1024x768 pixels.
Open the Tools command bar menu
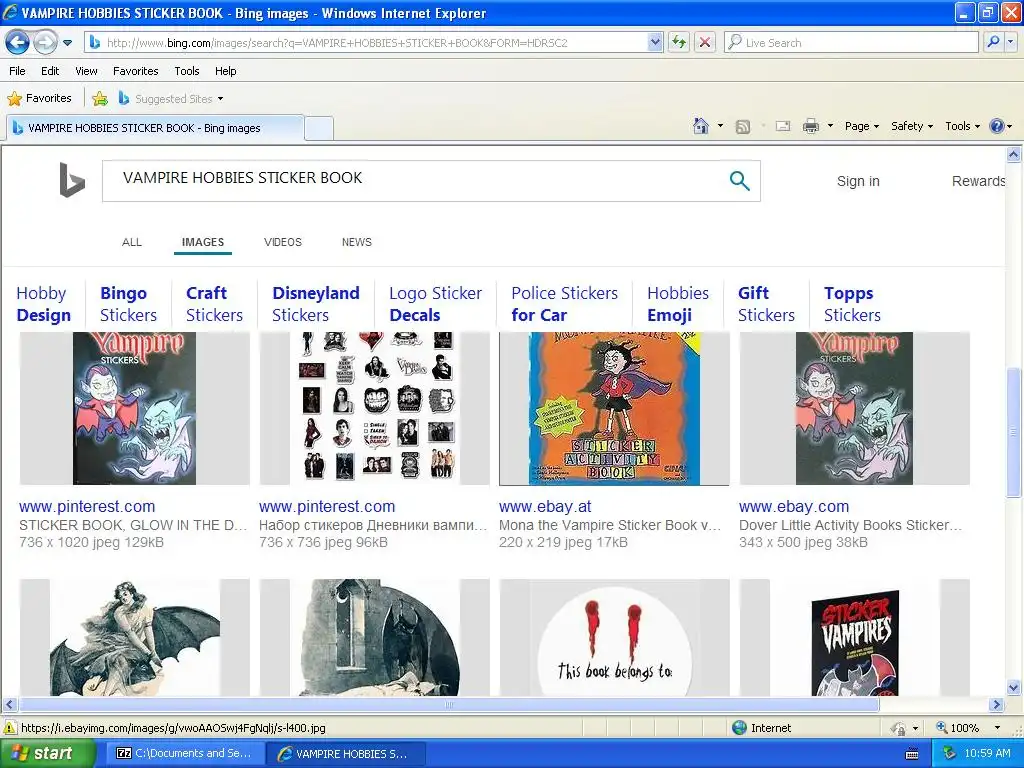coord(963,126)
